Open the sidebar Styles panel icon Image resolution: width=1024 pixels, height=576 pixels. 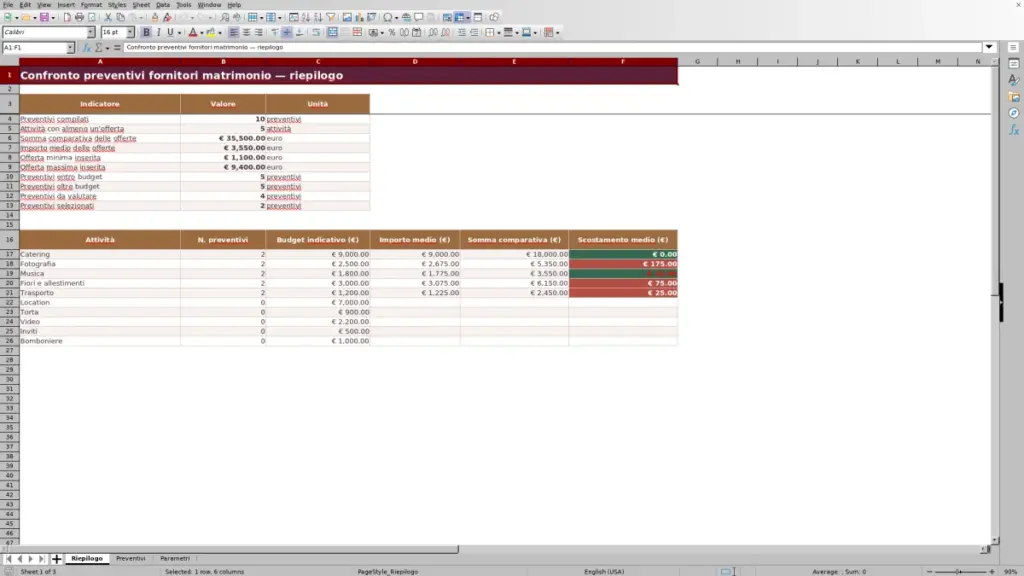coord(1014,80)
